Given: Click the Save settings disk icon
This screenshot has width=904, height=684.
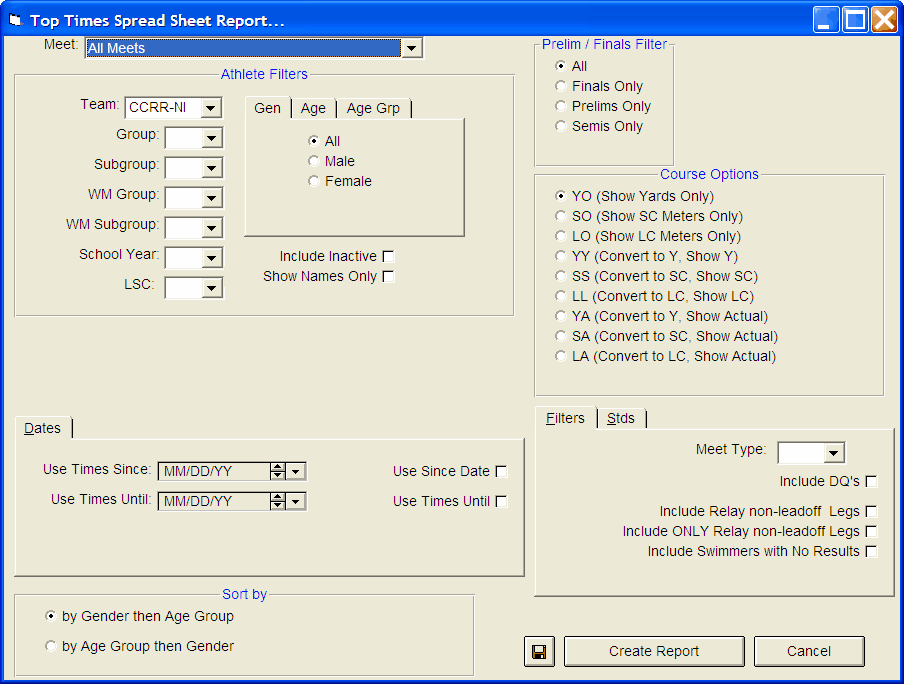Looking at the screenshot, I should pos(539,651).
